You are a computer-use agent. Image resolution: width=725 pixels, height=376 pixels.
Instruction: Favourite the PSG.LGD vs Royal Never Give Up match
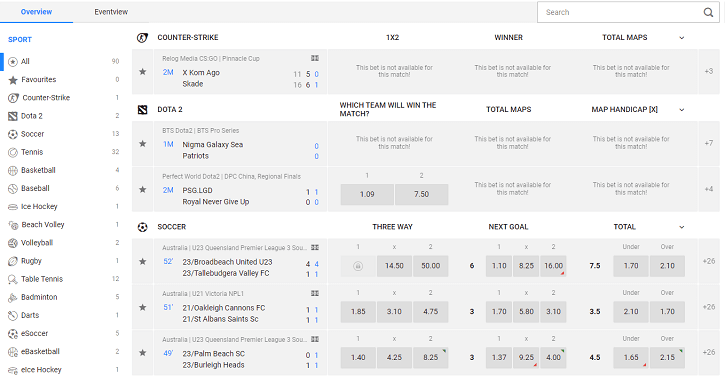(143, 190)
